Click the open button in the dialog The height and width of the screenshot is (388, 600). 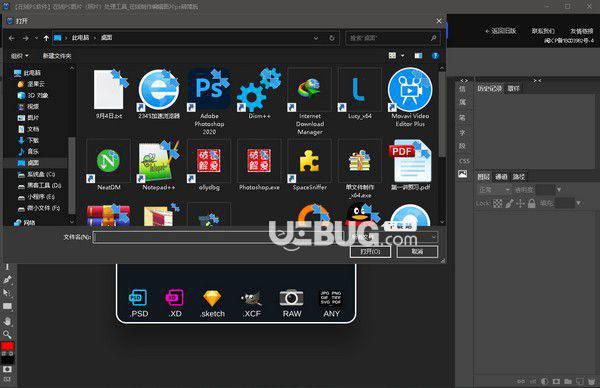tap(370, 251)
